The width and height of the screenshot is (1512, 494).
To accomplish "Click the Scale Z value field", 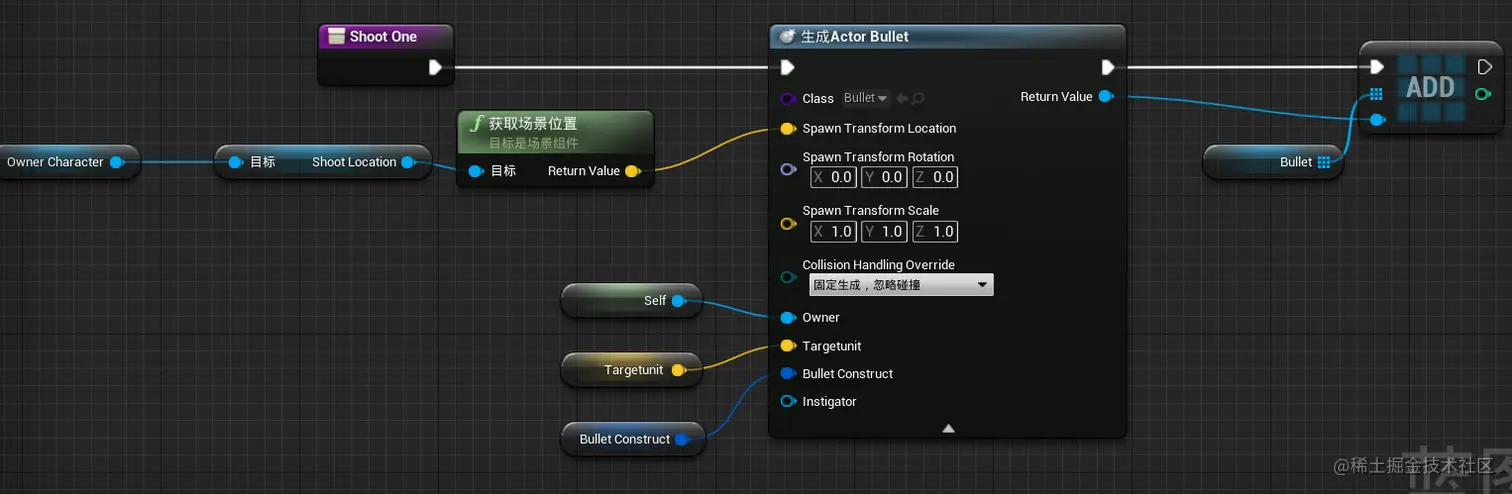I will click(x=935, y=231).
